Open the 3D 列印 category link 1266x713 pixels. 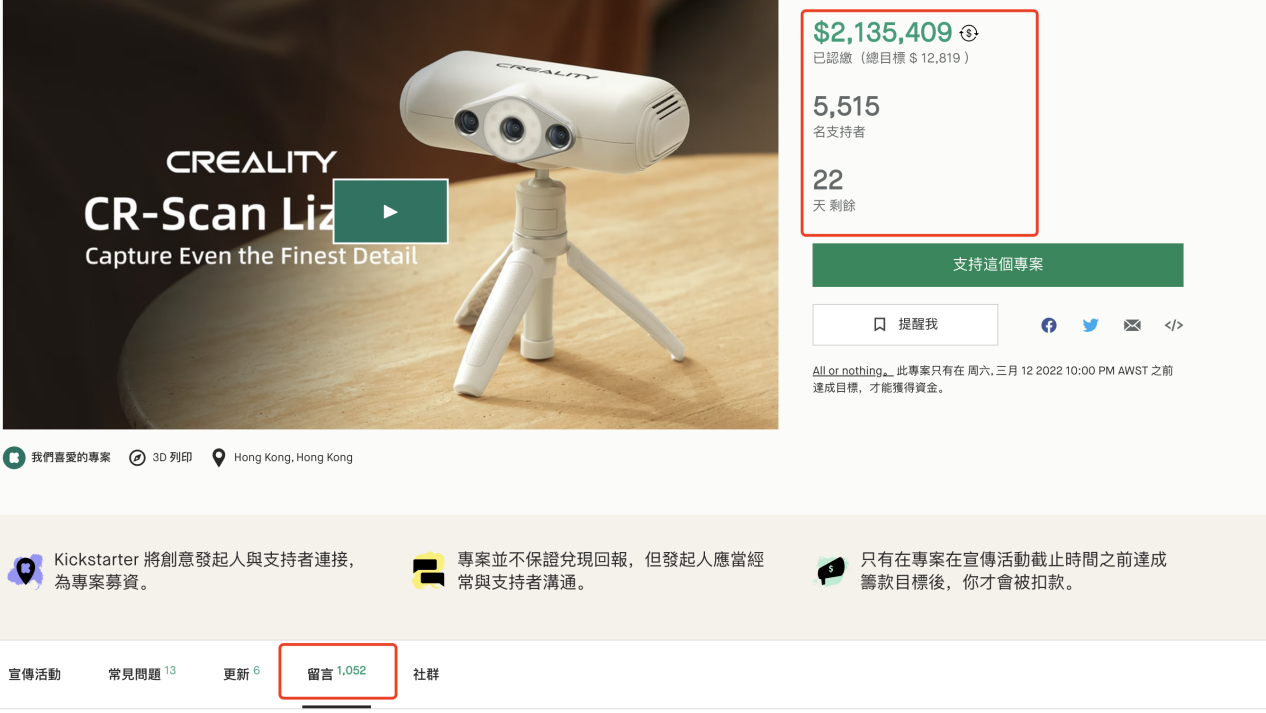point(170,457)
